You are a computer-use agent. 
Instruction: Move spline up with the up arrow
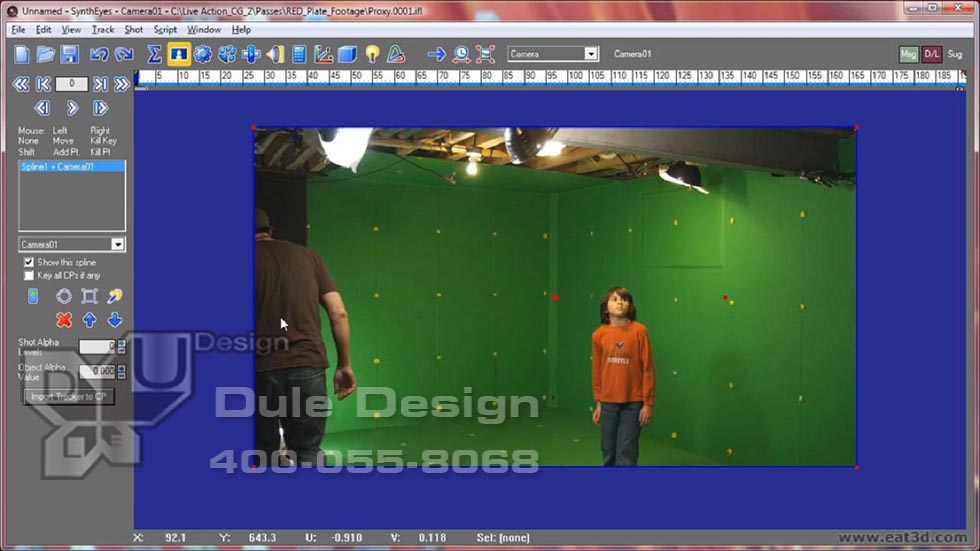[x=90, y=320]
